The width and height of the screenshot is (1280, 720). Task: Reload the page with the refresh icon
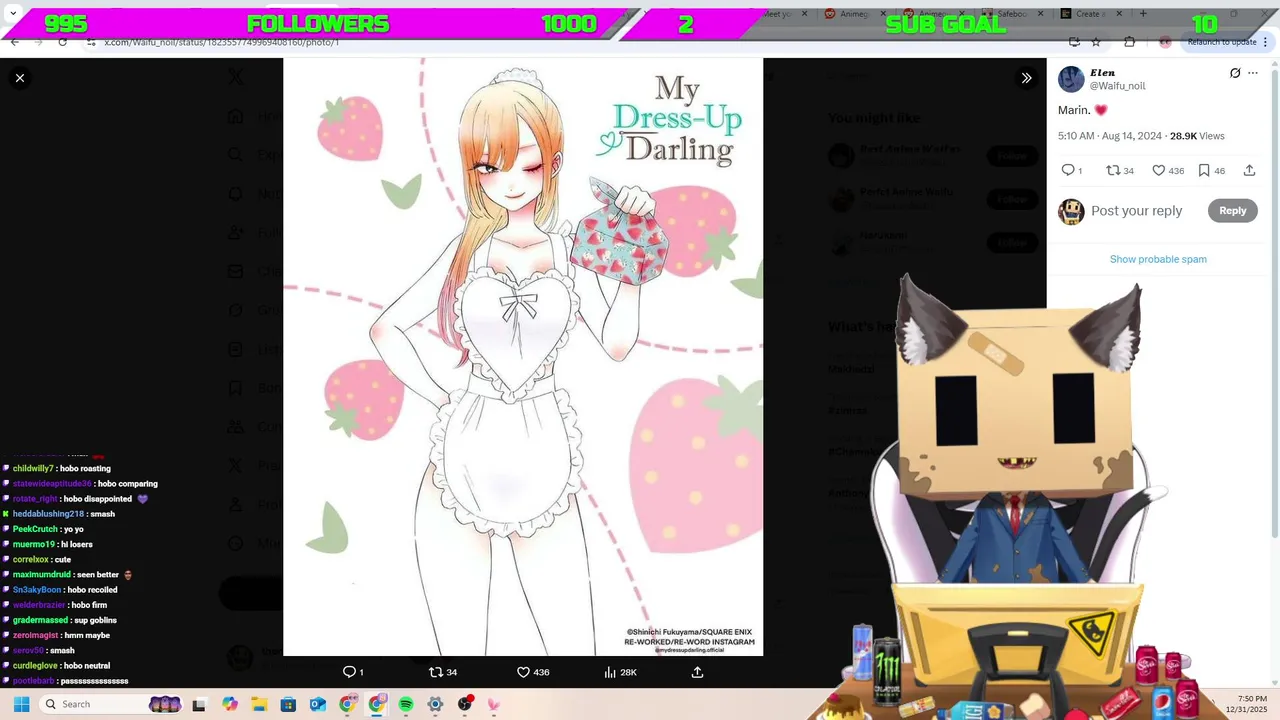click(x=63, y=42)
